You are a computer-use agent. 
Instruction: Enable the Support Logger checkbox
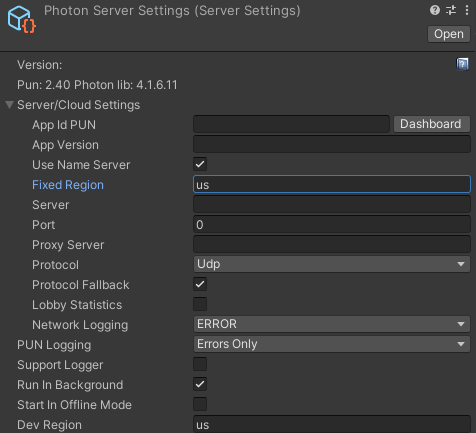[200, 364]
